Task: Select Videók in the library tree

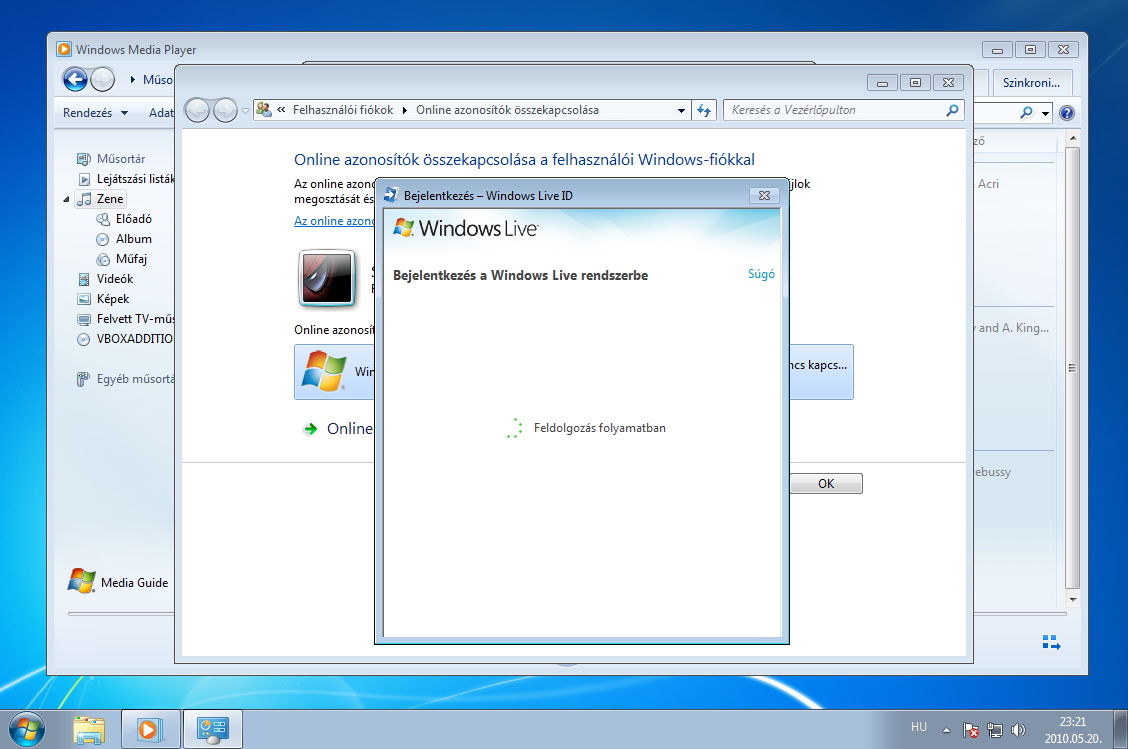Action: [x=114, y=279]
